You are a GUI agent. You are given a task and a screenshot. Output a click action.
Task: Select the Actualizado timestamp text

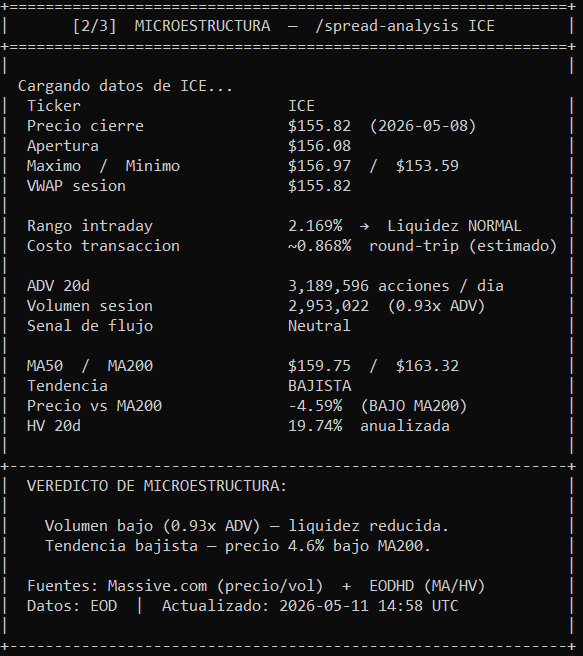310,606
